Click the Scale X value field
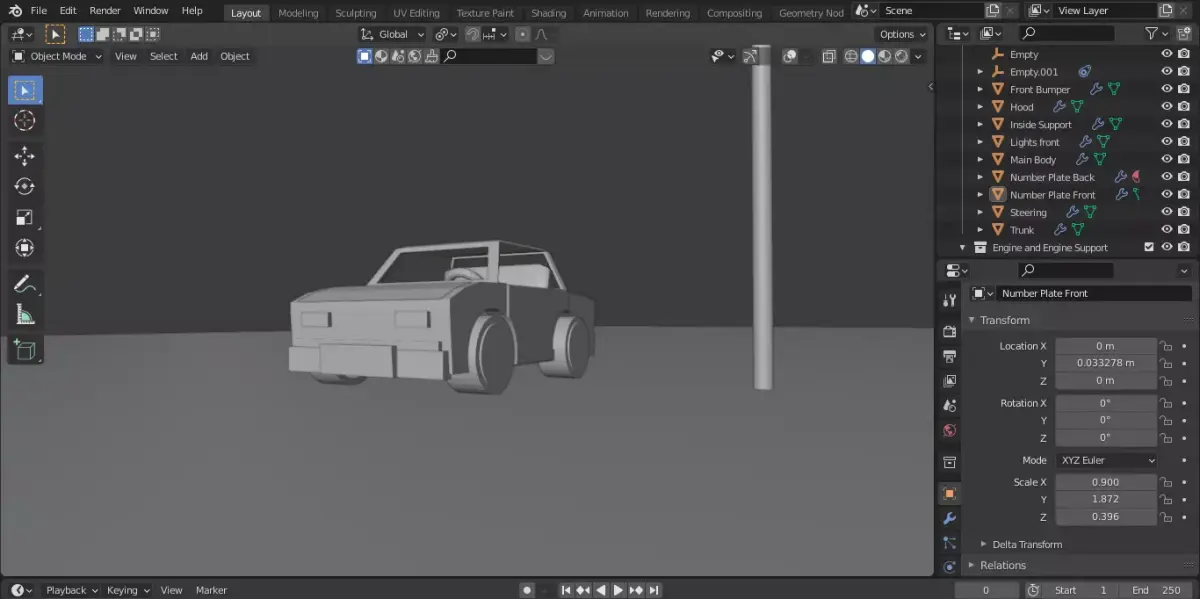The image size is (1200, 599). click(1105, 482)
